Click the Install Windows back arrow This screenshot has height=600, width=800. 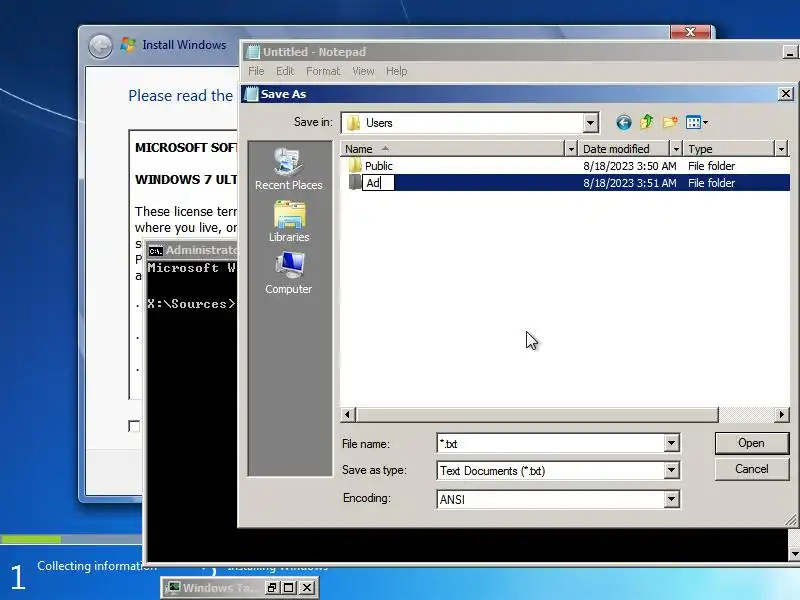(100, 46)
